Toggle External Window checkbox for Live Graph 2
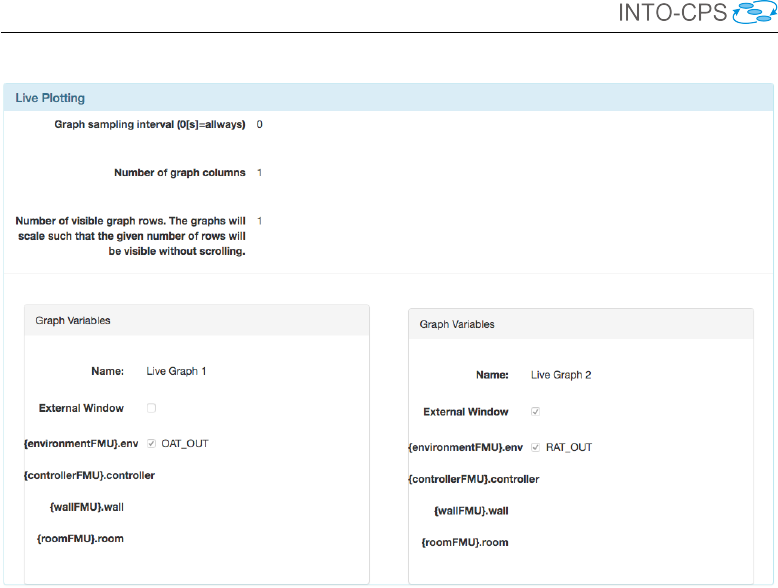The width and height of the screenshot is (778, 588). pos(535,411)
